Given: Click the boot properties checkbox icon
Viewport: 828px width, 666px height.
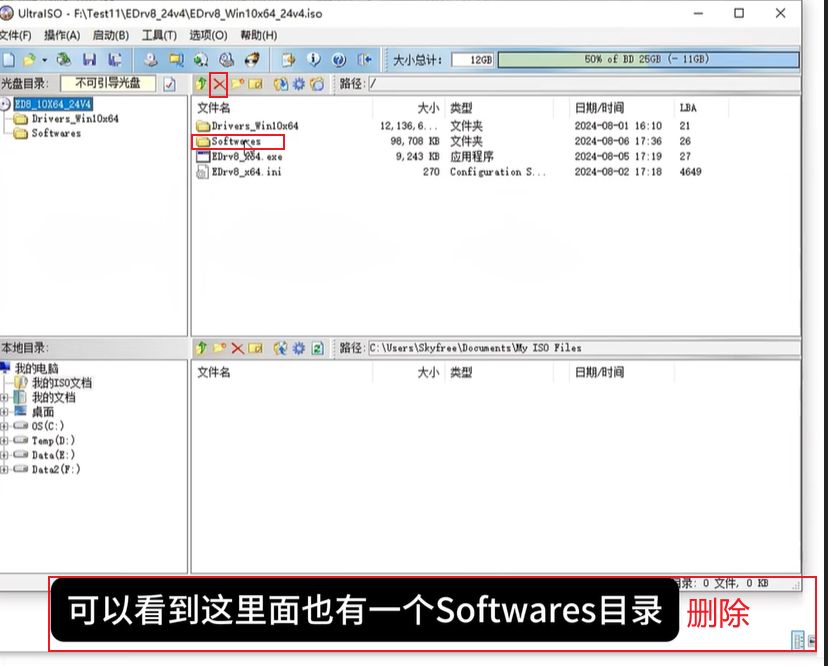Looking at the screenshot, I should (x=169, y=84).
